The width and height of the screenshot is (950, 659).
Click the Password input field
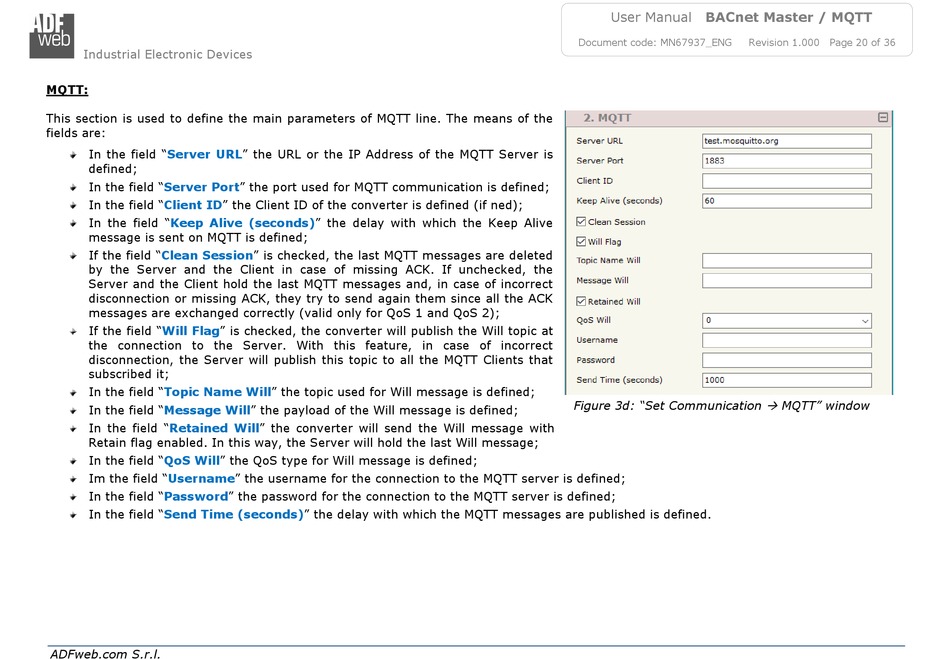786,360
